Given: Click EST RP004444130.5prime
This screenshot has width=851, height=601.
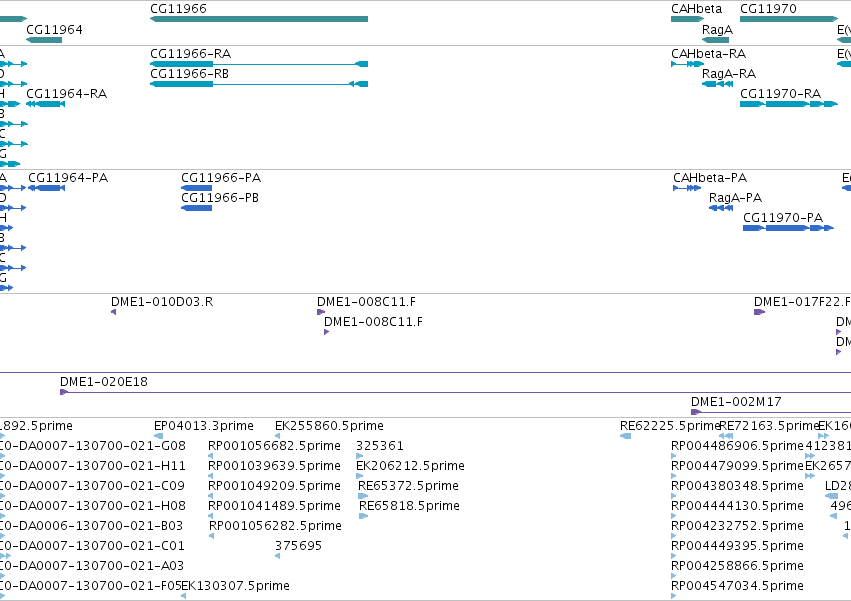Looking at the screenshot, I should tap(674, 516).
